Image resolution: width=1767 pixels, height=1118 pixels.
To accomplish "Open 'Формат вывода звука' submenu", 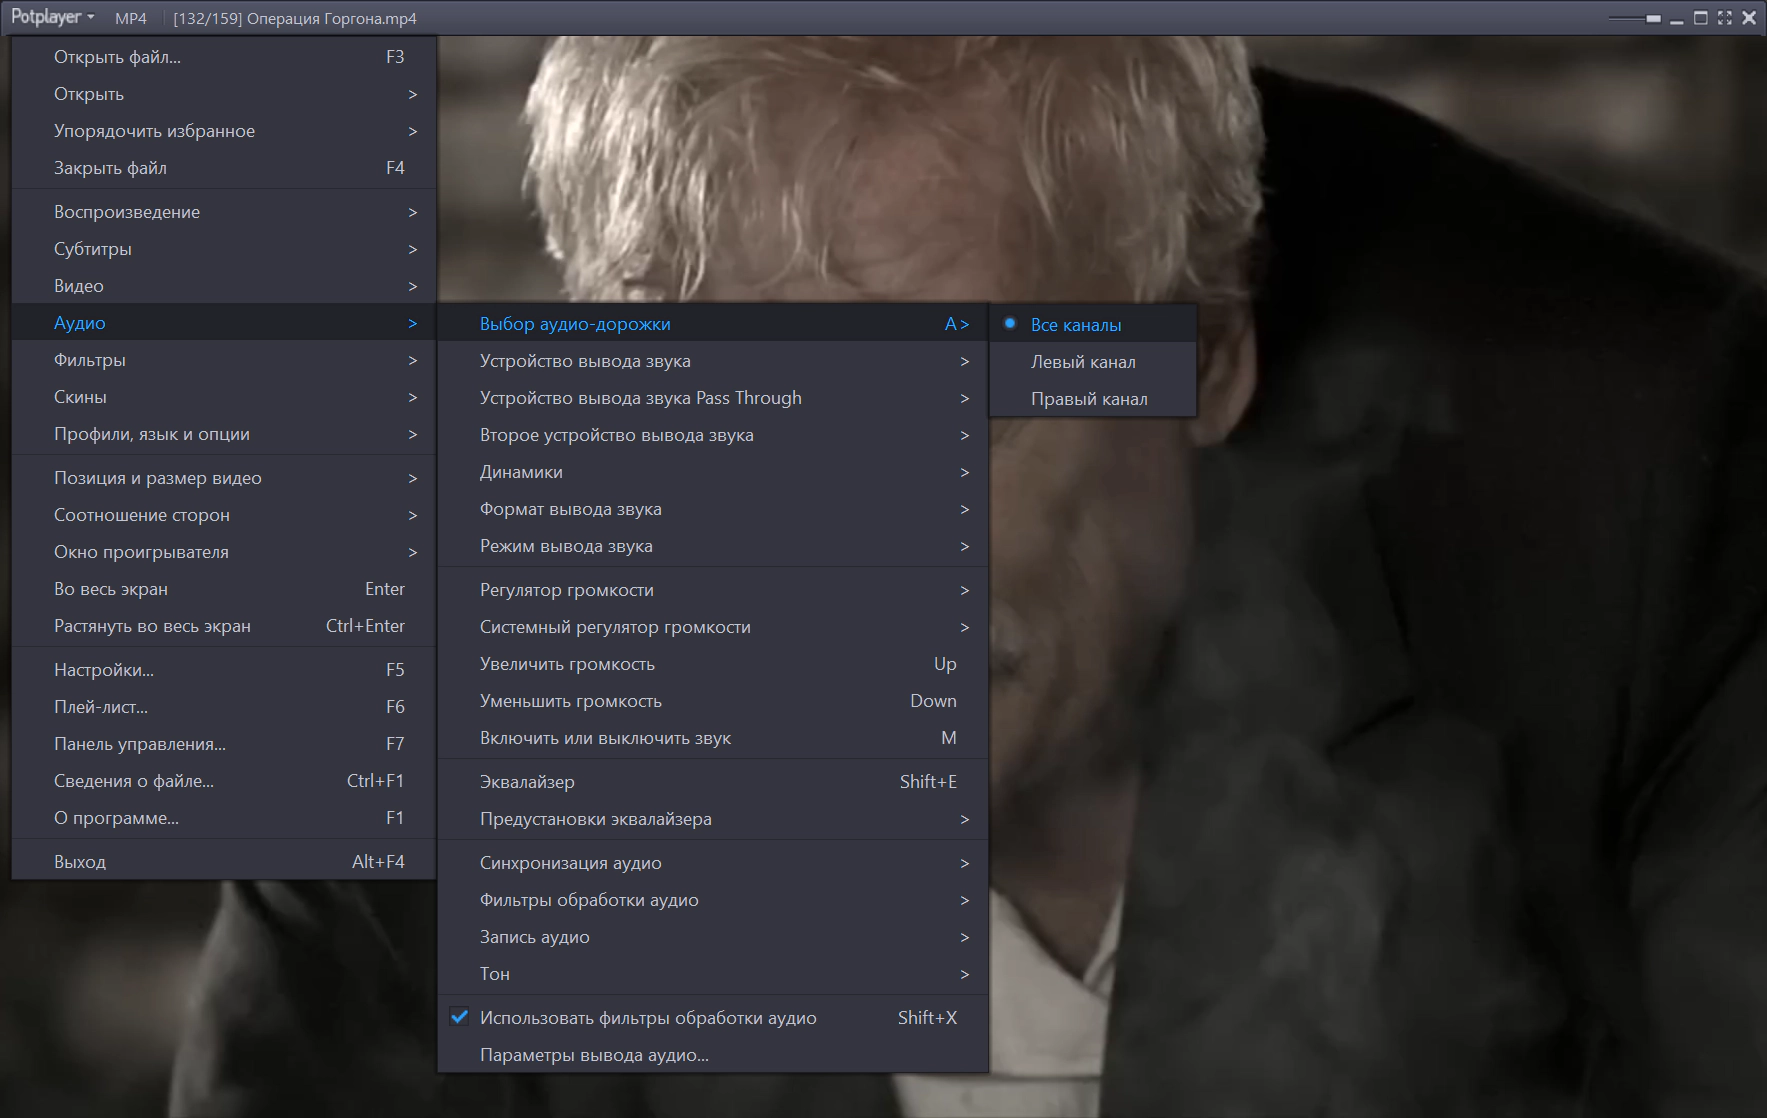I will click(713, 509).
